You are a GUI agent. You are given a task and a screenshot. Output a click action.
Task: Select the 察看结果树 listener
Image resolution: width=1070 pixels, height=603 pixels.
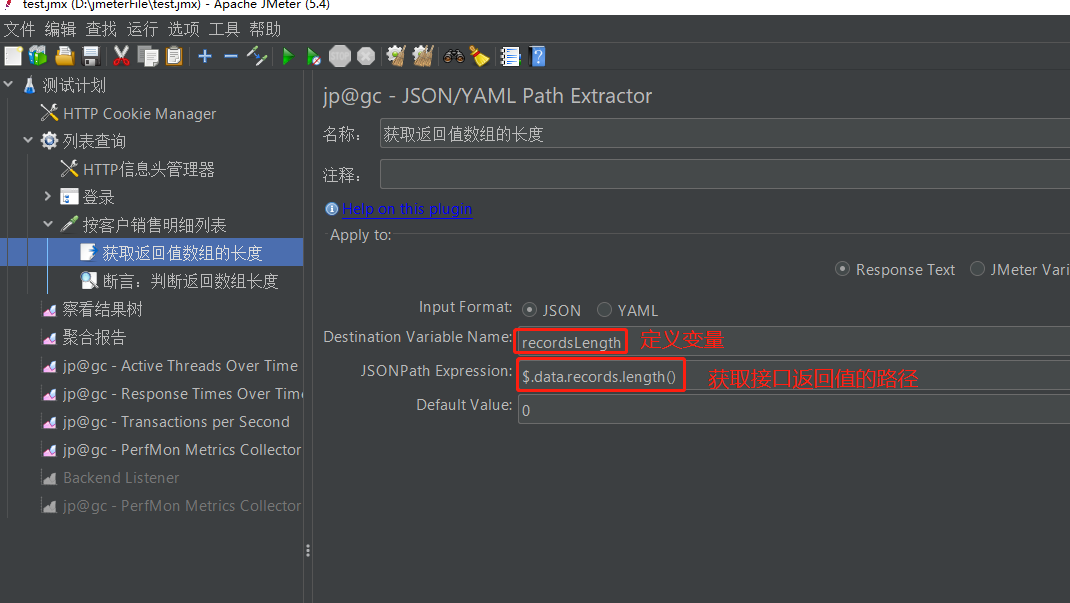coord(102,309)
